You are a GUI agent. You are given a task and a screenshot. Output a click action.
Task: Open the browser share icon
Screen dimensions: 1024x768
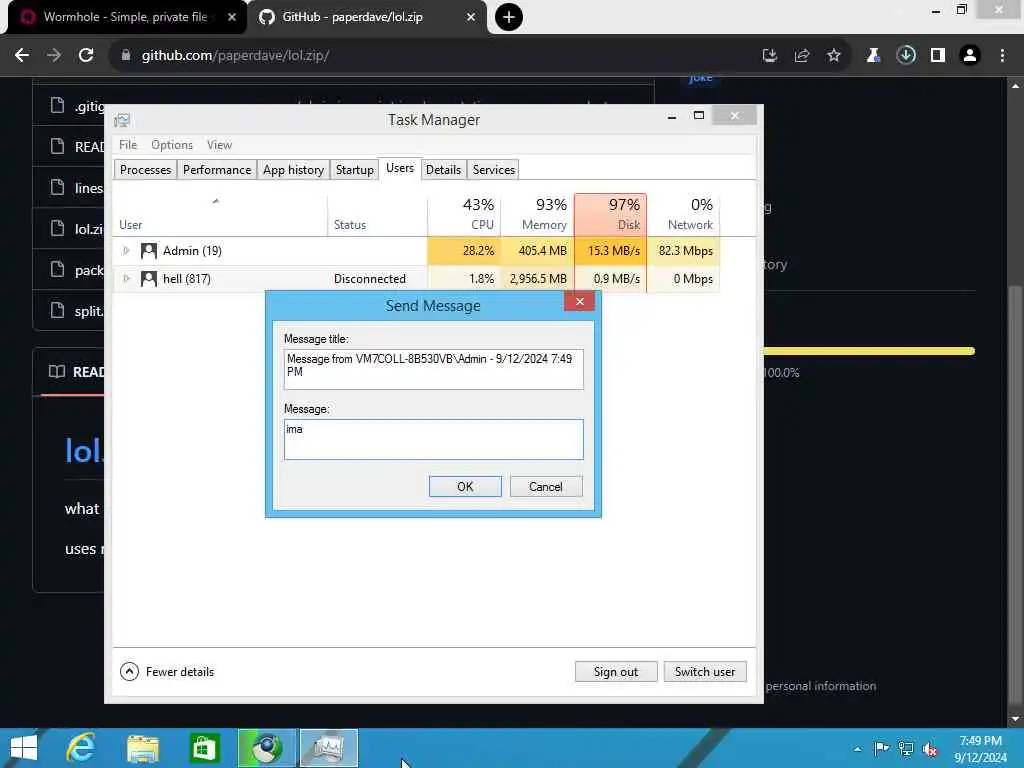(802, 56)
